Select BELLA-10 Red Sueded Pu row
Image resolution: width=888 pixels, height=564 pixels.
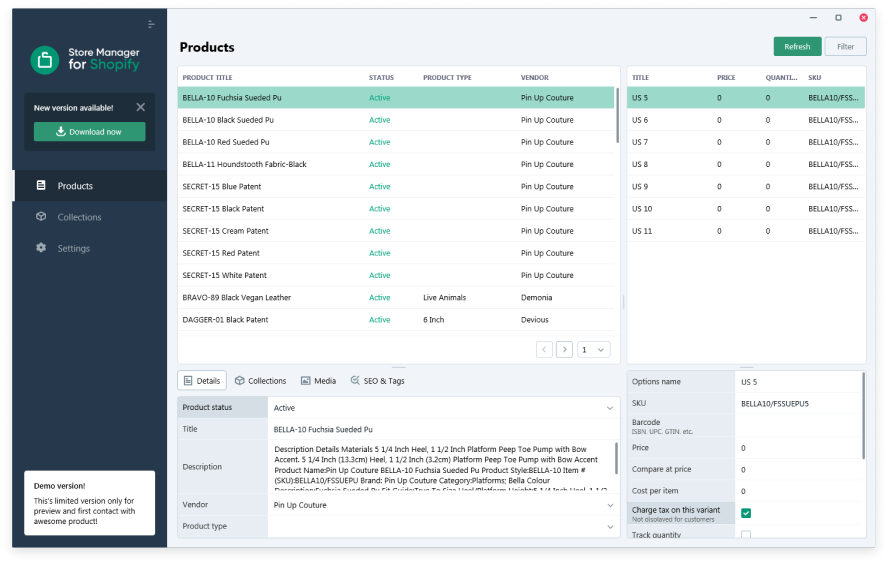(396, 142)
